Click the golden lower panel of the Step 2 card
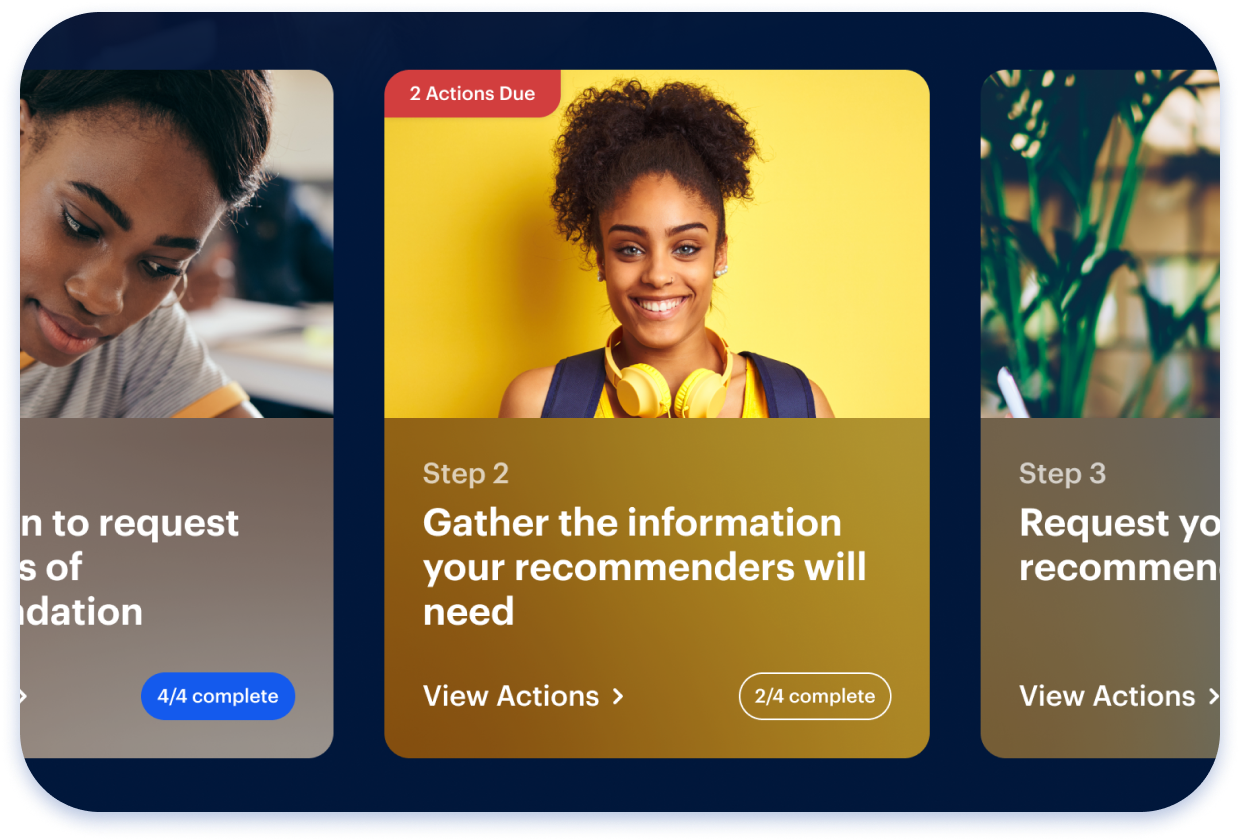 coord(657,588)
